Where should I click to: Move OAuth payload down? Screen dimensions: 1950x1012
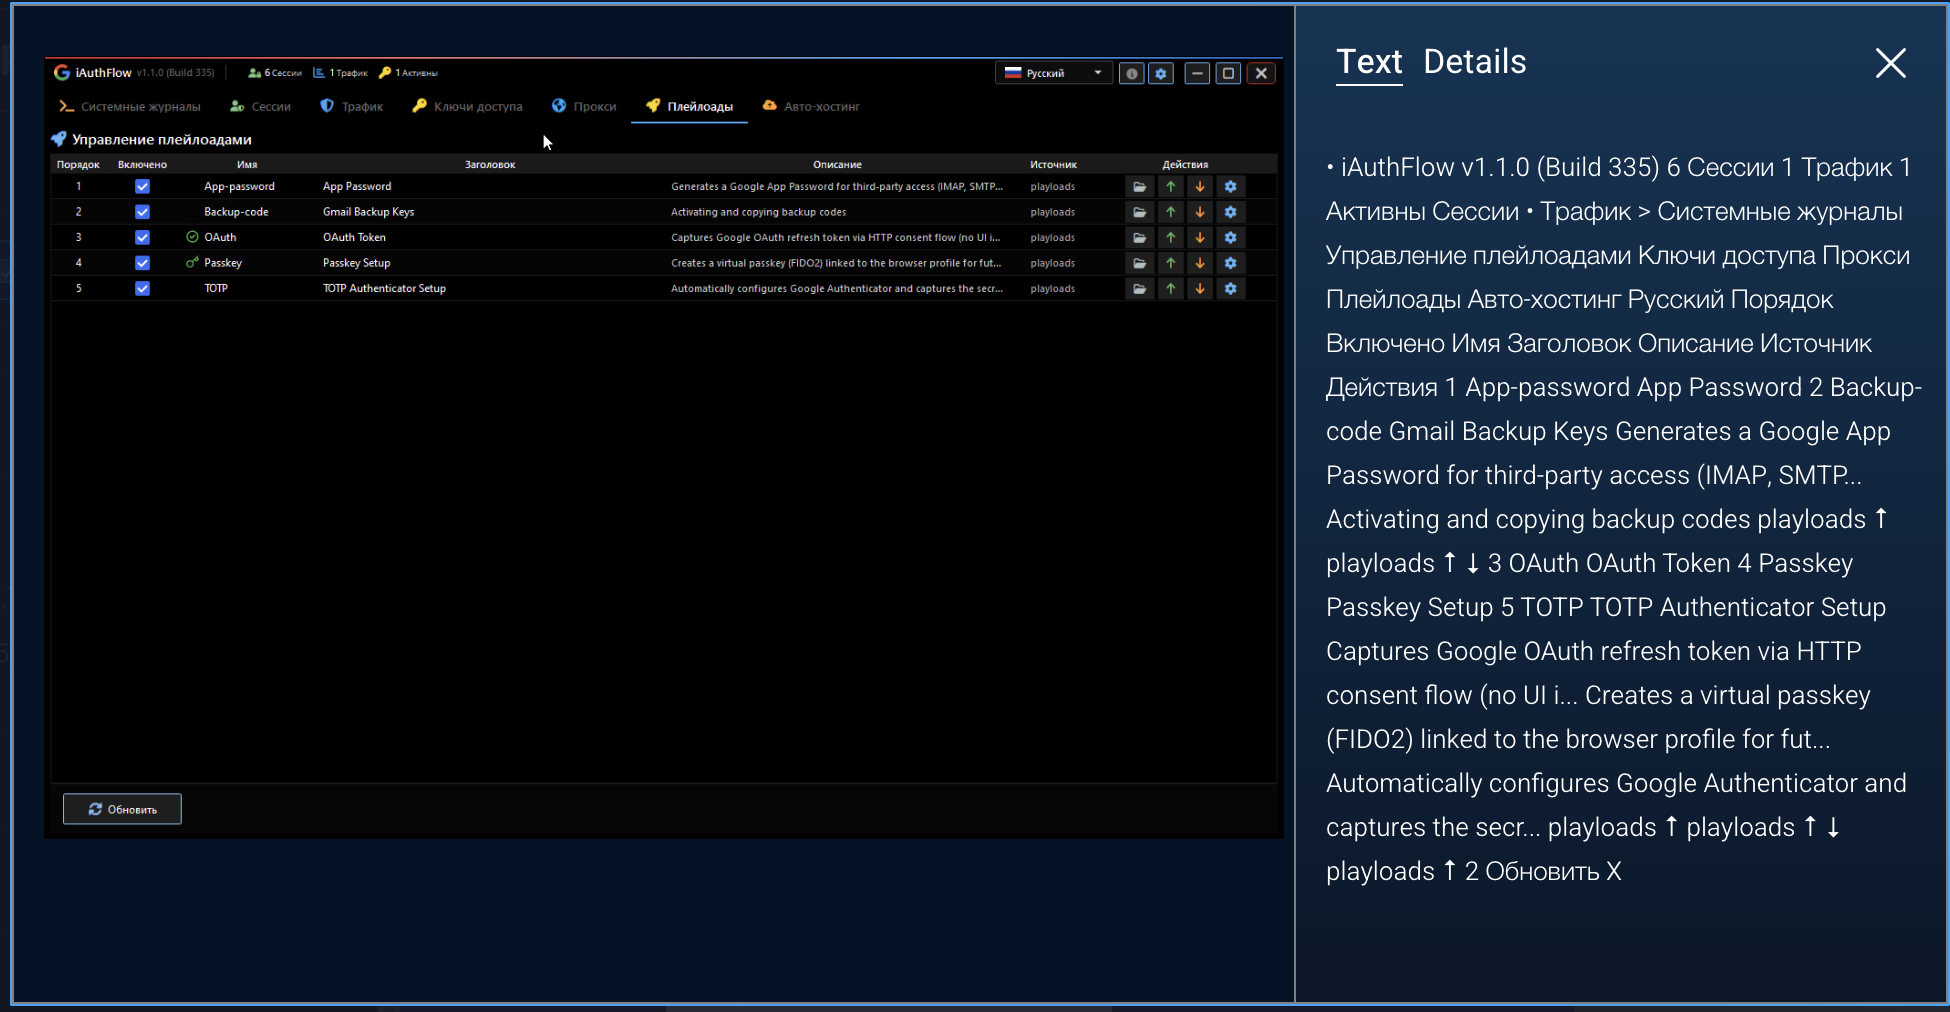[1200, 238]
